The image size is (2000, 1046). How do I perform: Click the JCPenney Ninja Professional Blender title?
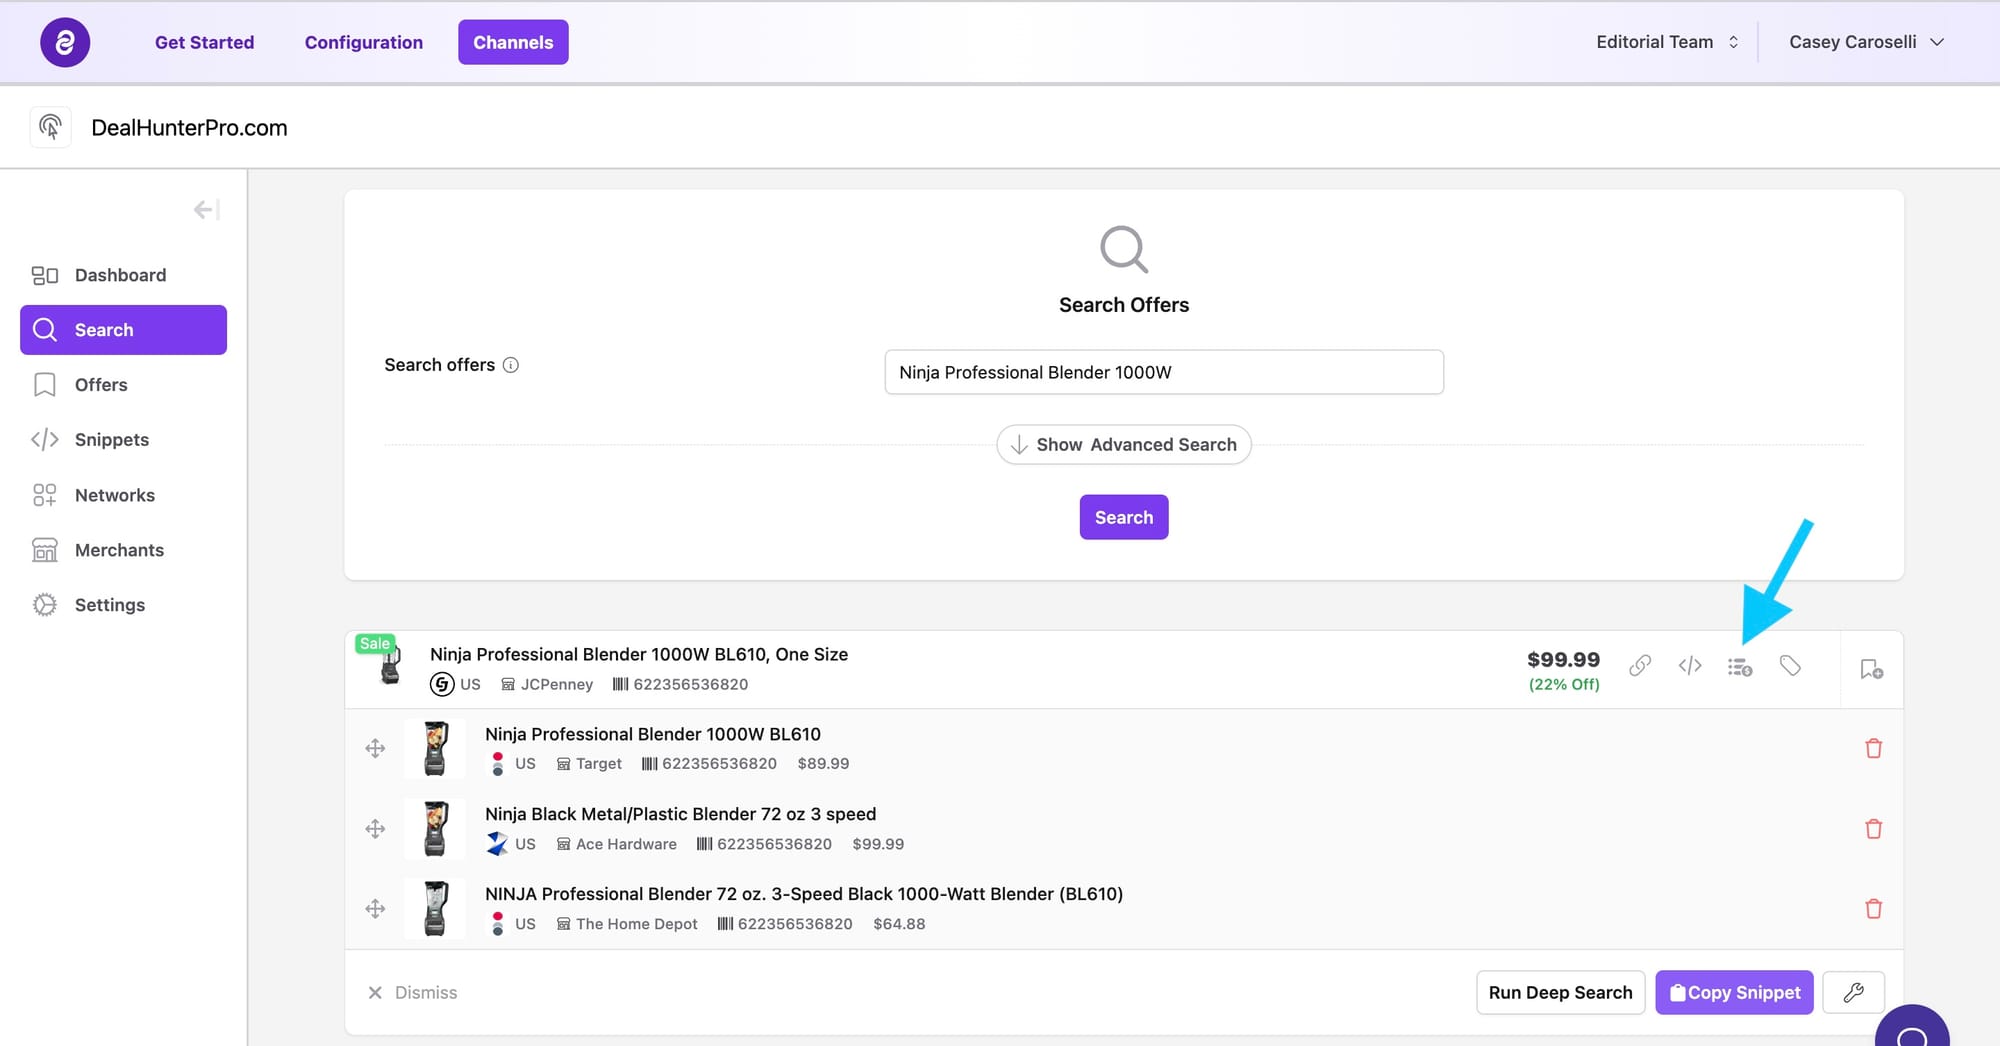click(639, 654)
